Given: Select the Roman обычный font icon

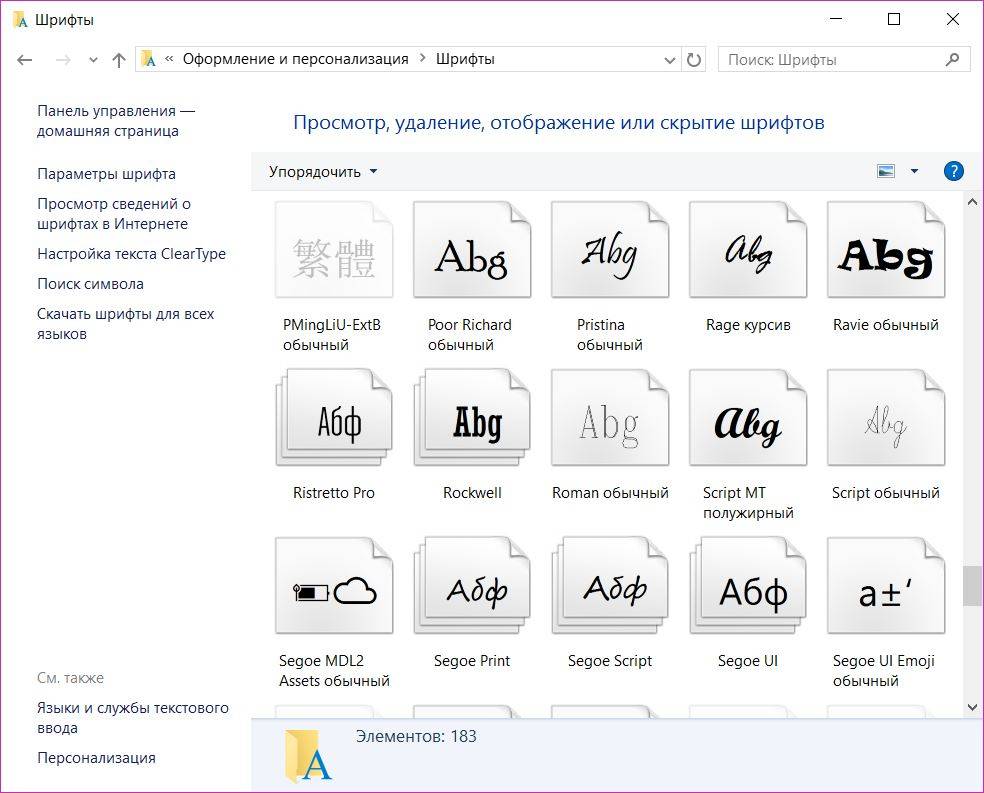Looking at the screenshot, I should point(610,418).
